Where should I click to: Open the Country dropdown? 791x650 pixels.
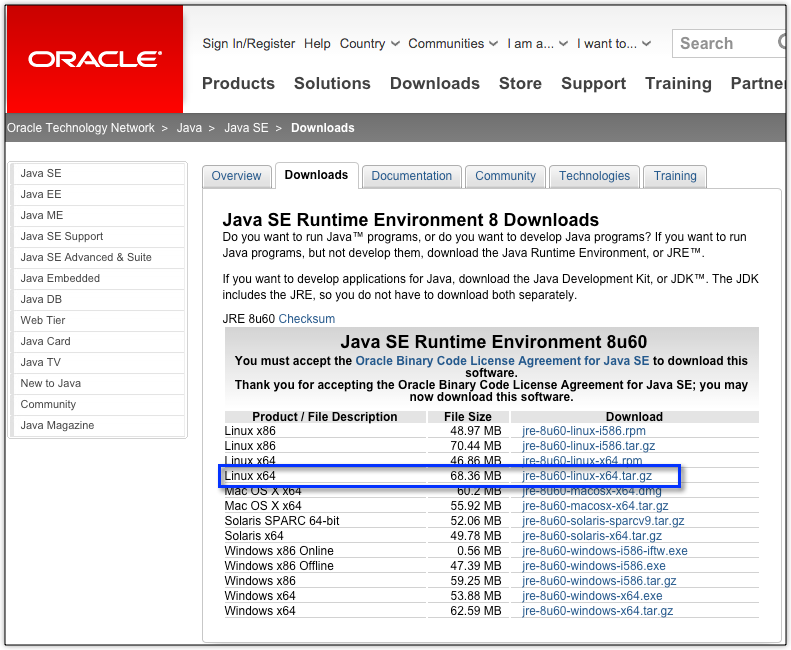pos(369,44)
